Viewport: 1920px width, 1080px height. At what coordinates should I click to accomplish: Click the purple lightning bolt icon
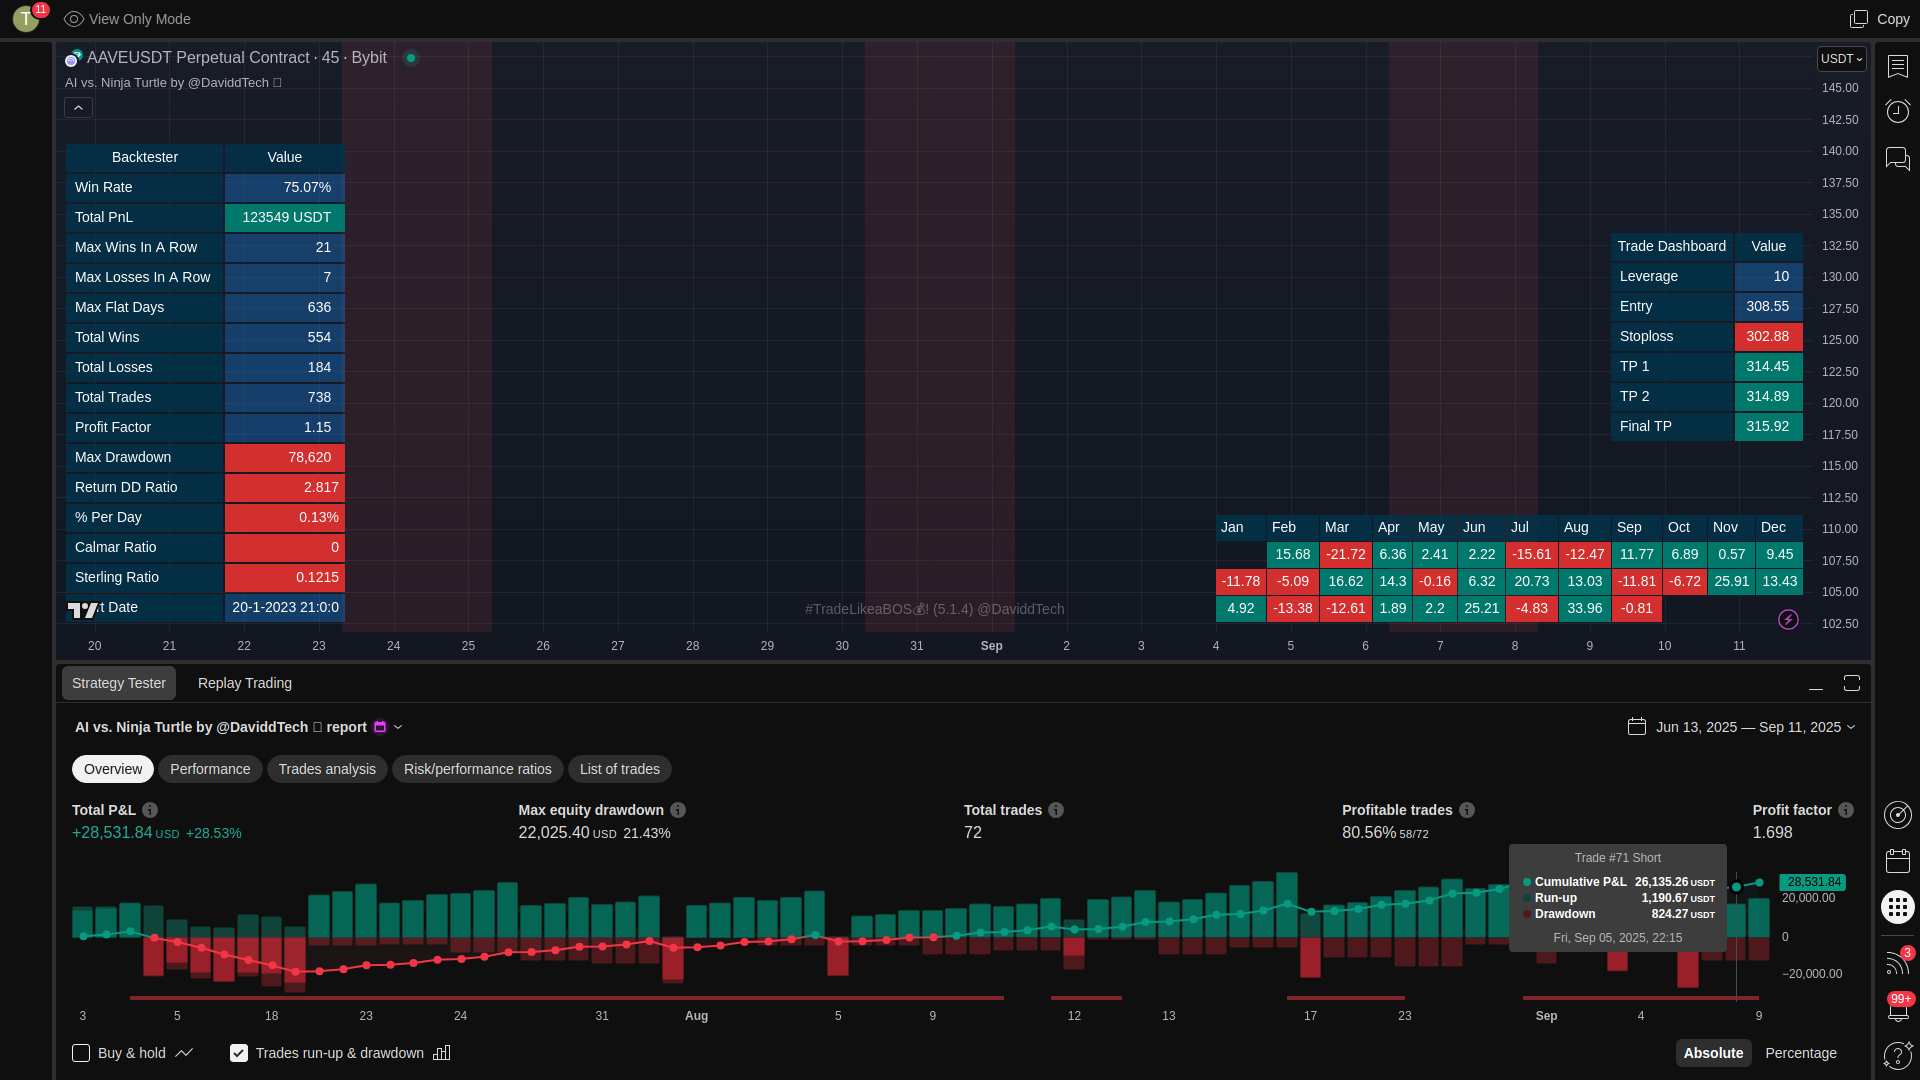pos(1788,620)
